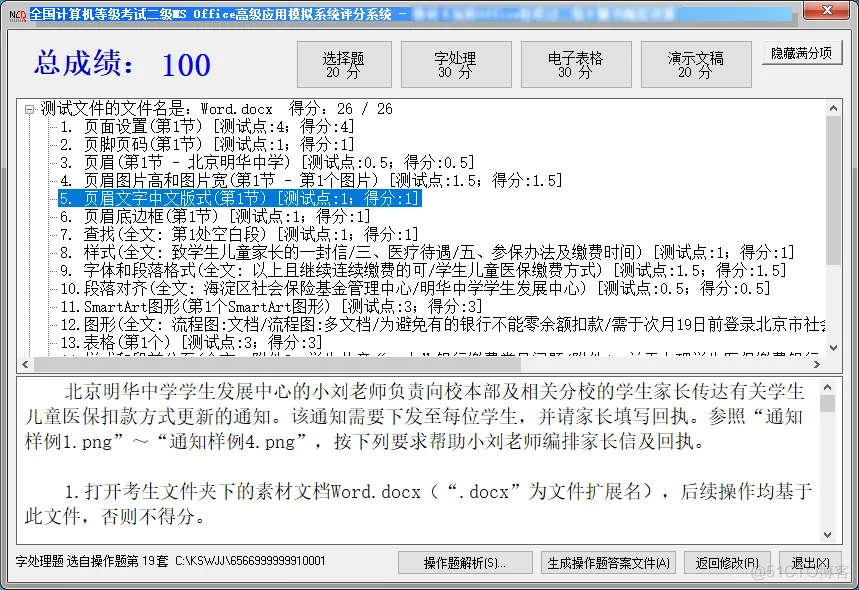Viewport: 859px width, 590px height.
Task: Select item 11 SmartArt图形
Action: [271, 306]
